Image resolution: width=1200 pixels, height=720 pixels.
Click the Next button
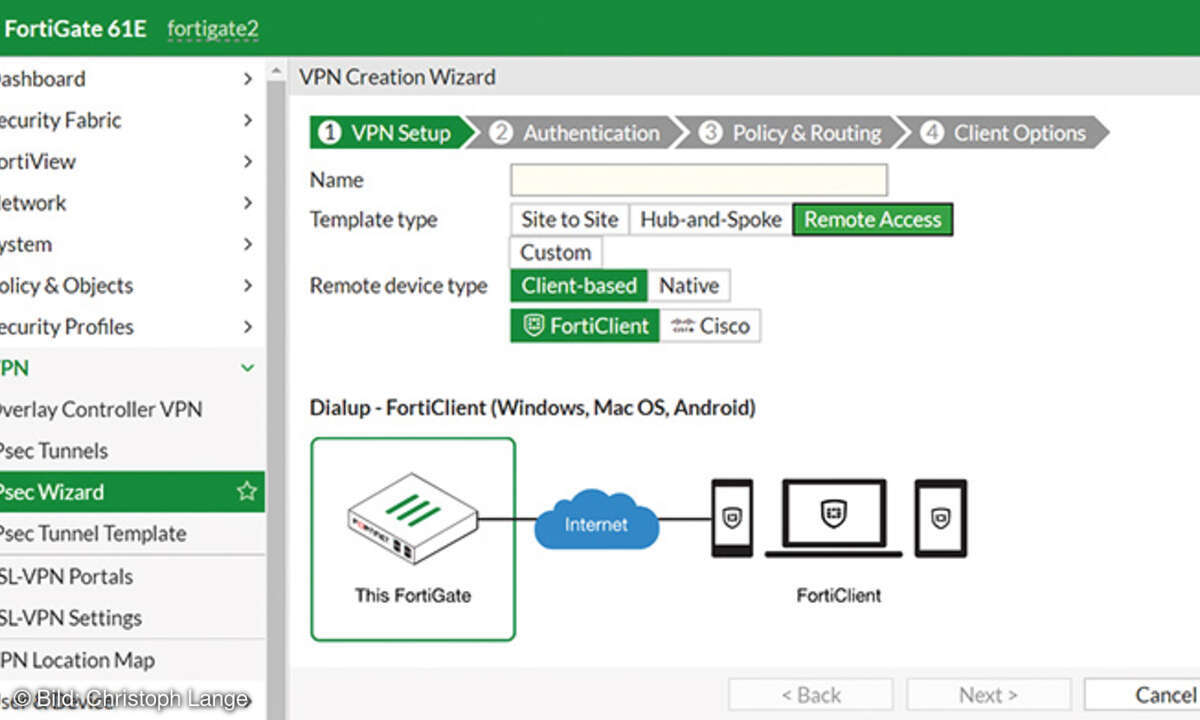tap(988, 695)
